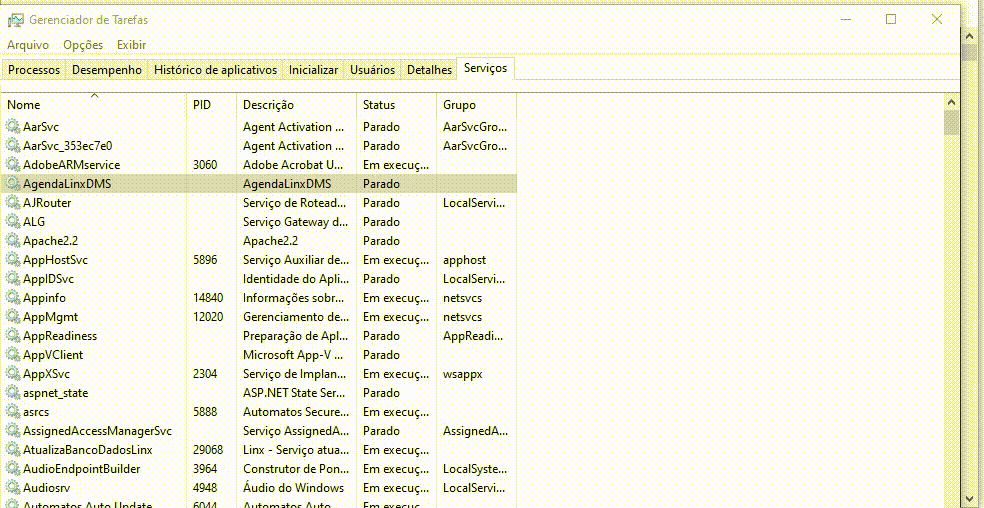The height and width of the screenshot is (508, 984).
Task: Click PID 29068 of AtualizaBancoDadosLinx
Action: click(208, 450)
